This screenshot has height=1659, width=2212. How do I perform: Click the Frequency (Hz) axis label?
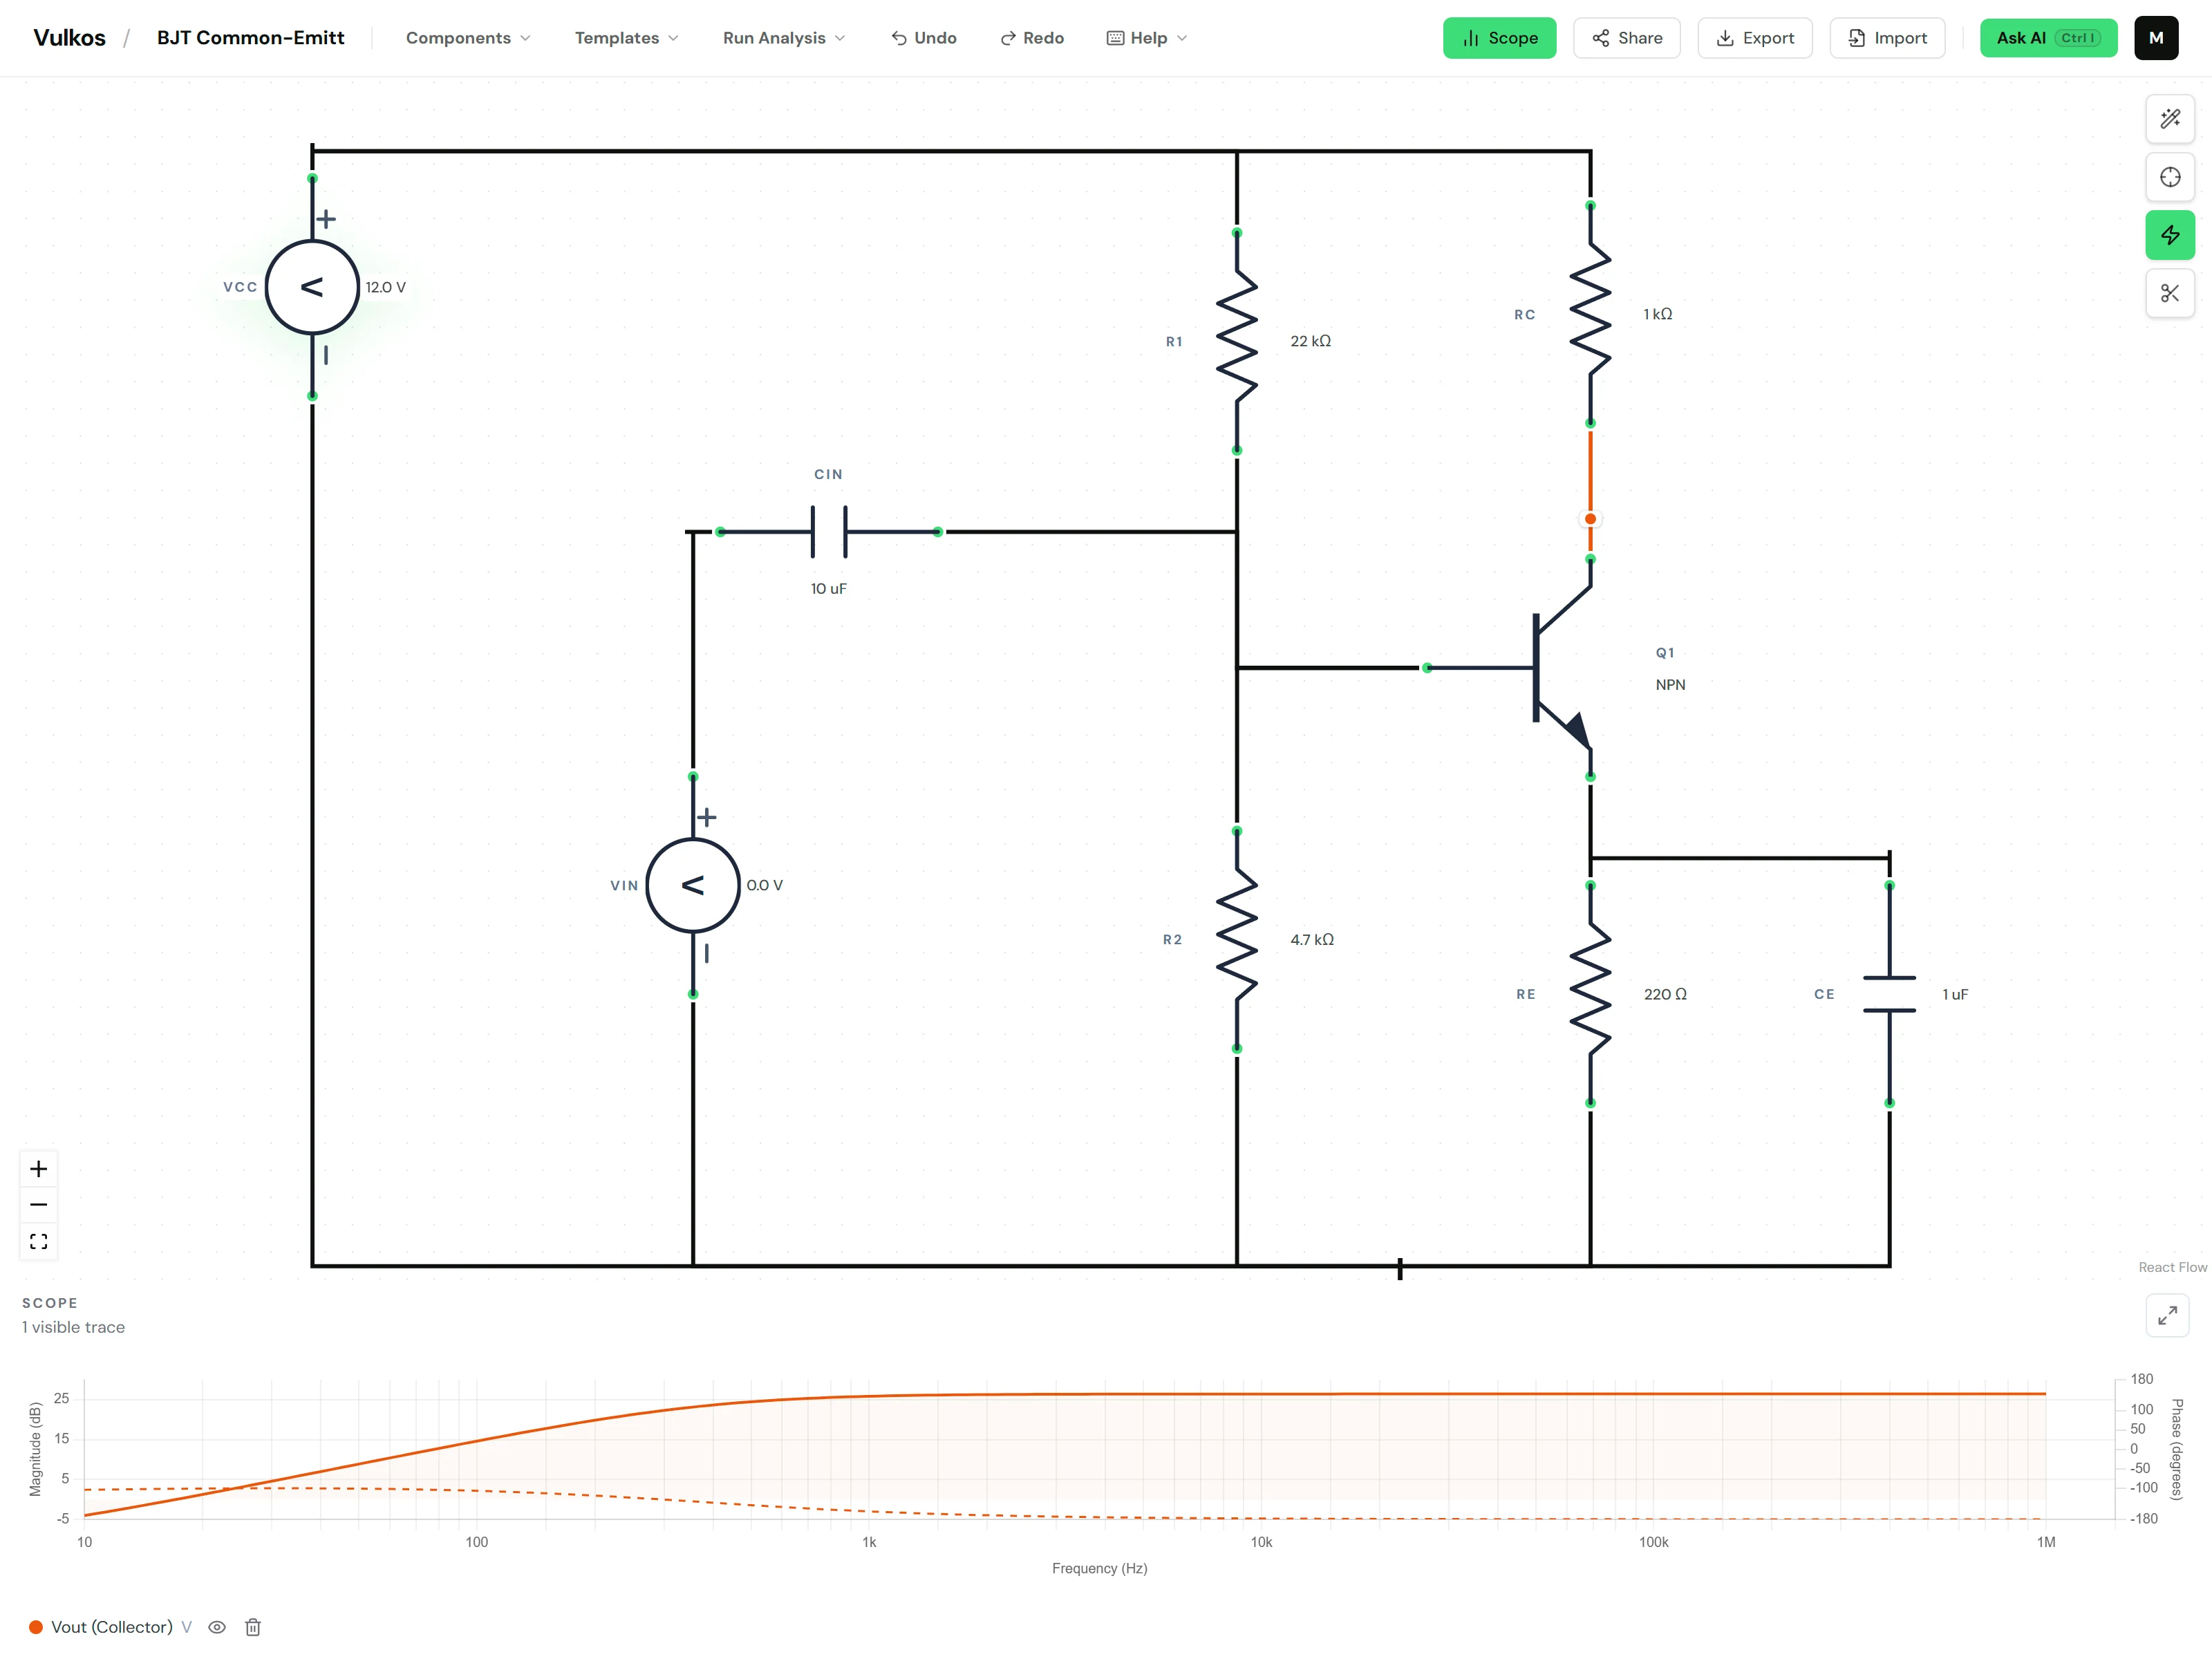(1099, 1568)
